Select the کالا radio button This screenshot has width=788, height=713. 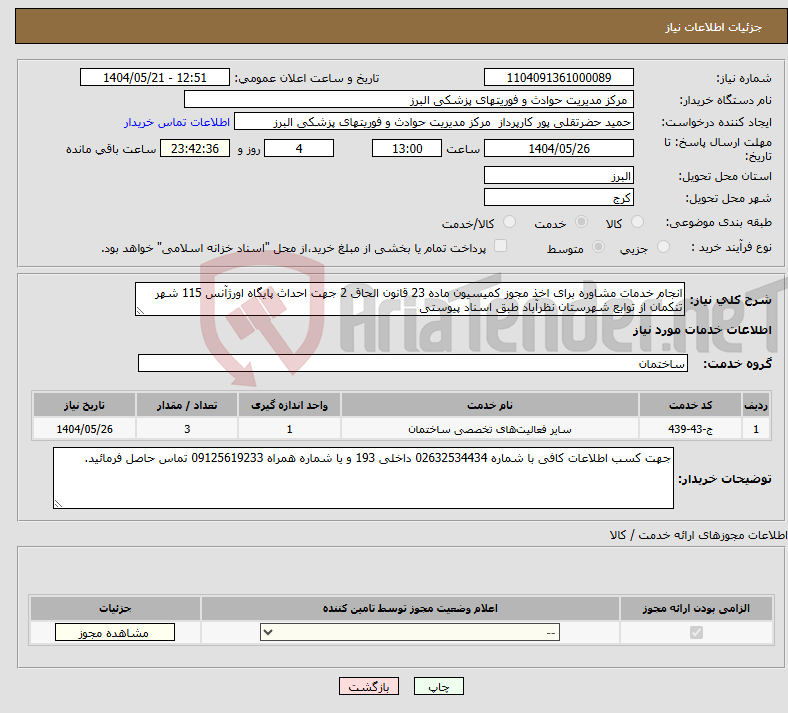click(x=637, y=222)
